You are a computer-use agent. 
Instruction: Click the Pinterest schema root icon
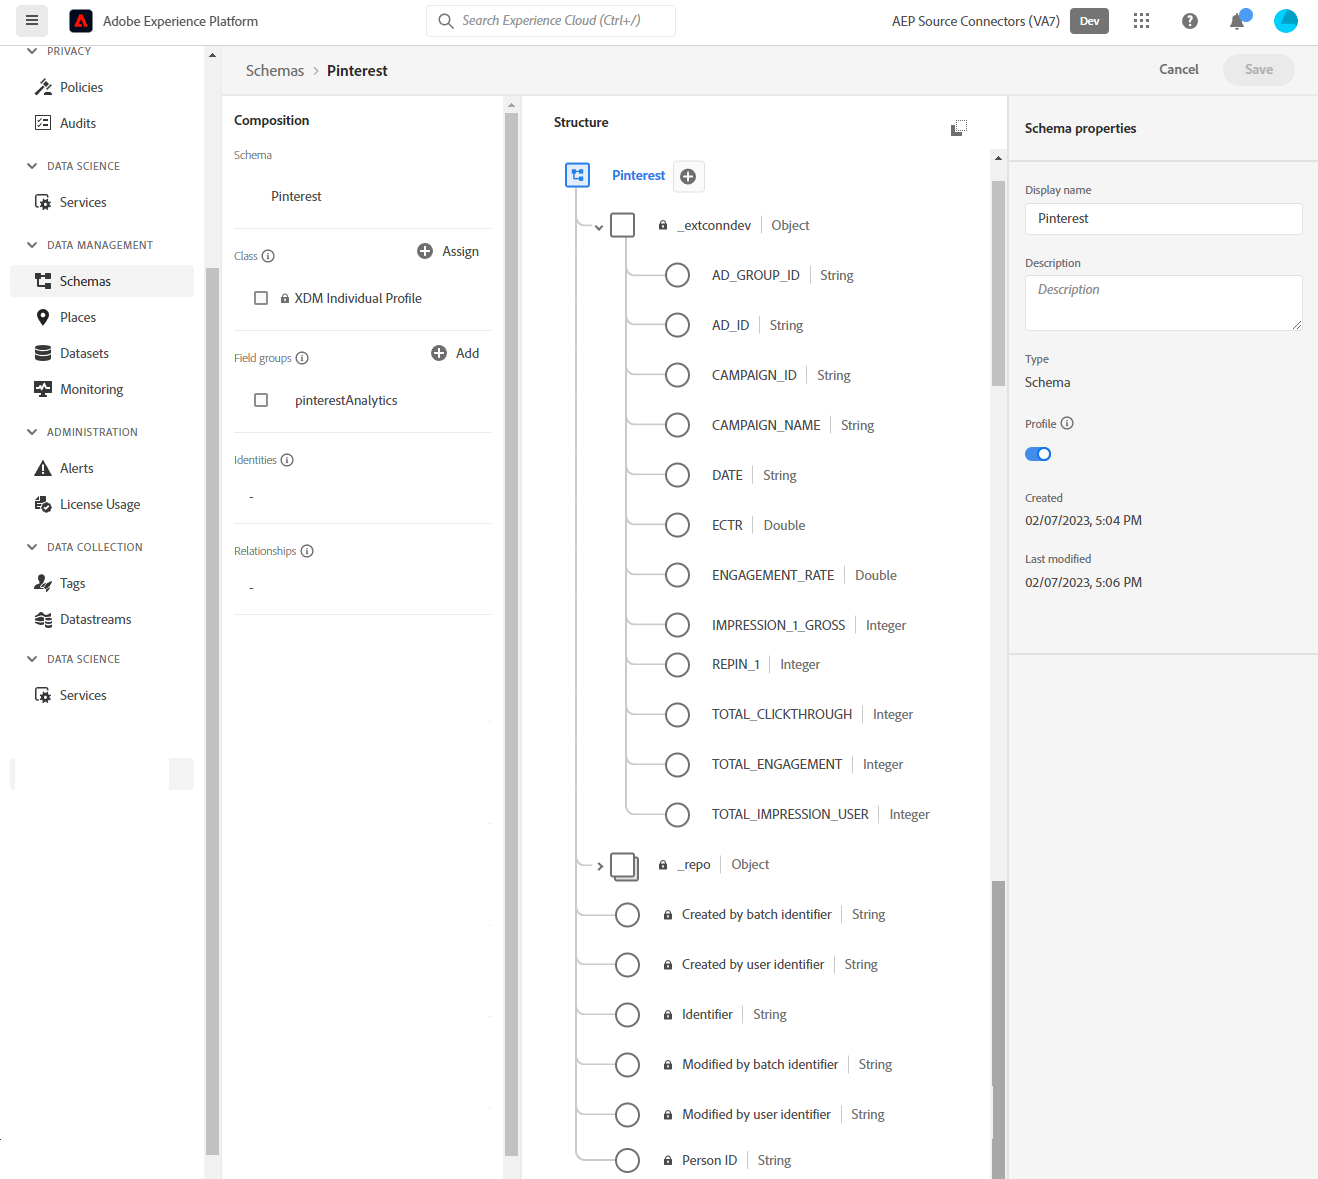[578, 176]
